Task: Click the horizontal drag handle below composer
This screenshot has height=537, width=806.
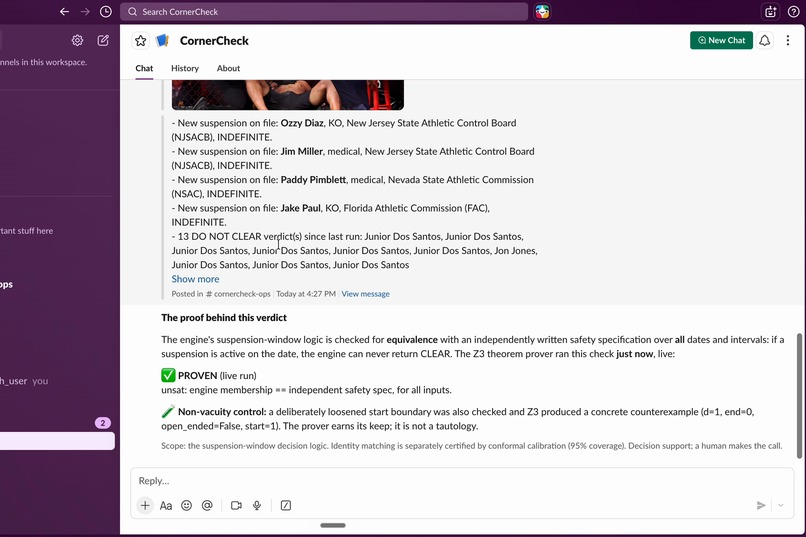Action: 333,525
